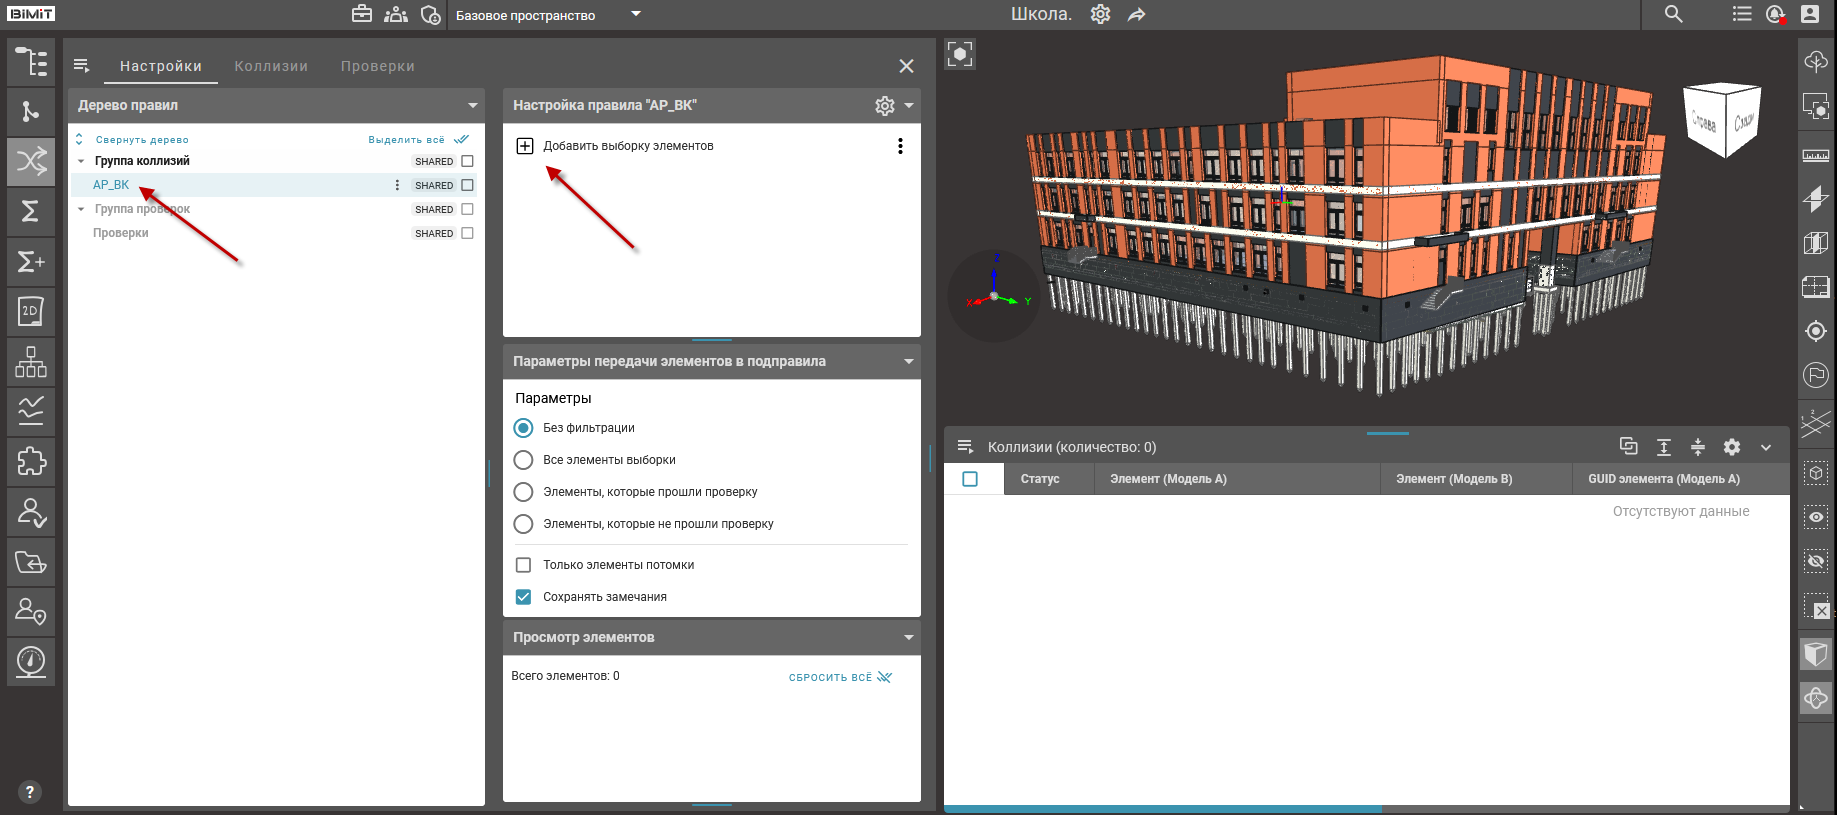The height and width of the screenshot is (815, 1837).
Task: Collapse the 'Группа коллизий' tree node
Action: tap(81, 161)
